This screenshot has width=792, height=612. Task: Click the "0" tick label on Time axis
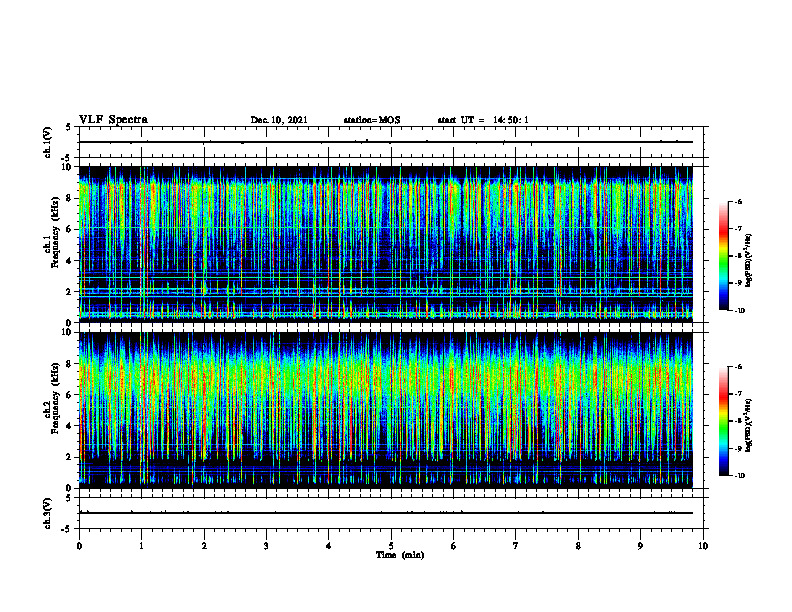pyautogui.click(x=79, y=546)
